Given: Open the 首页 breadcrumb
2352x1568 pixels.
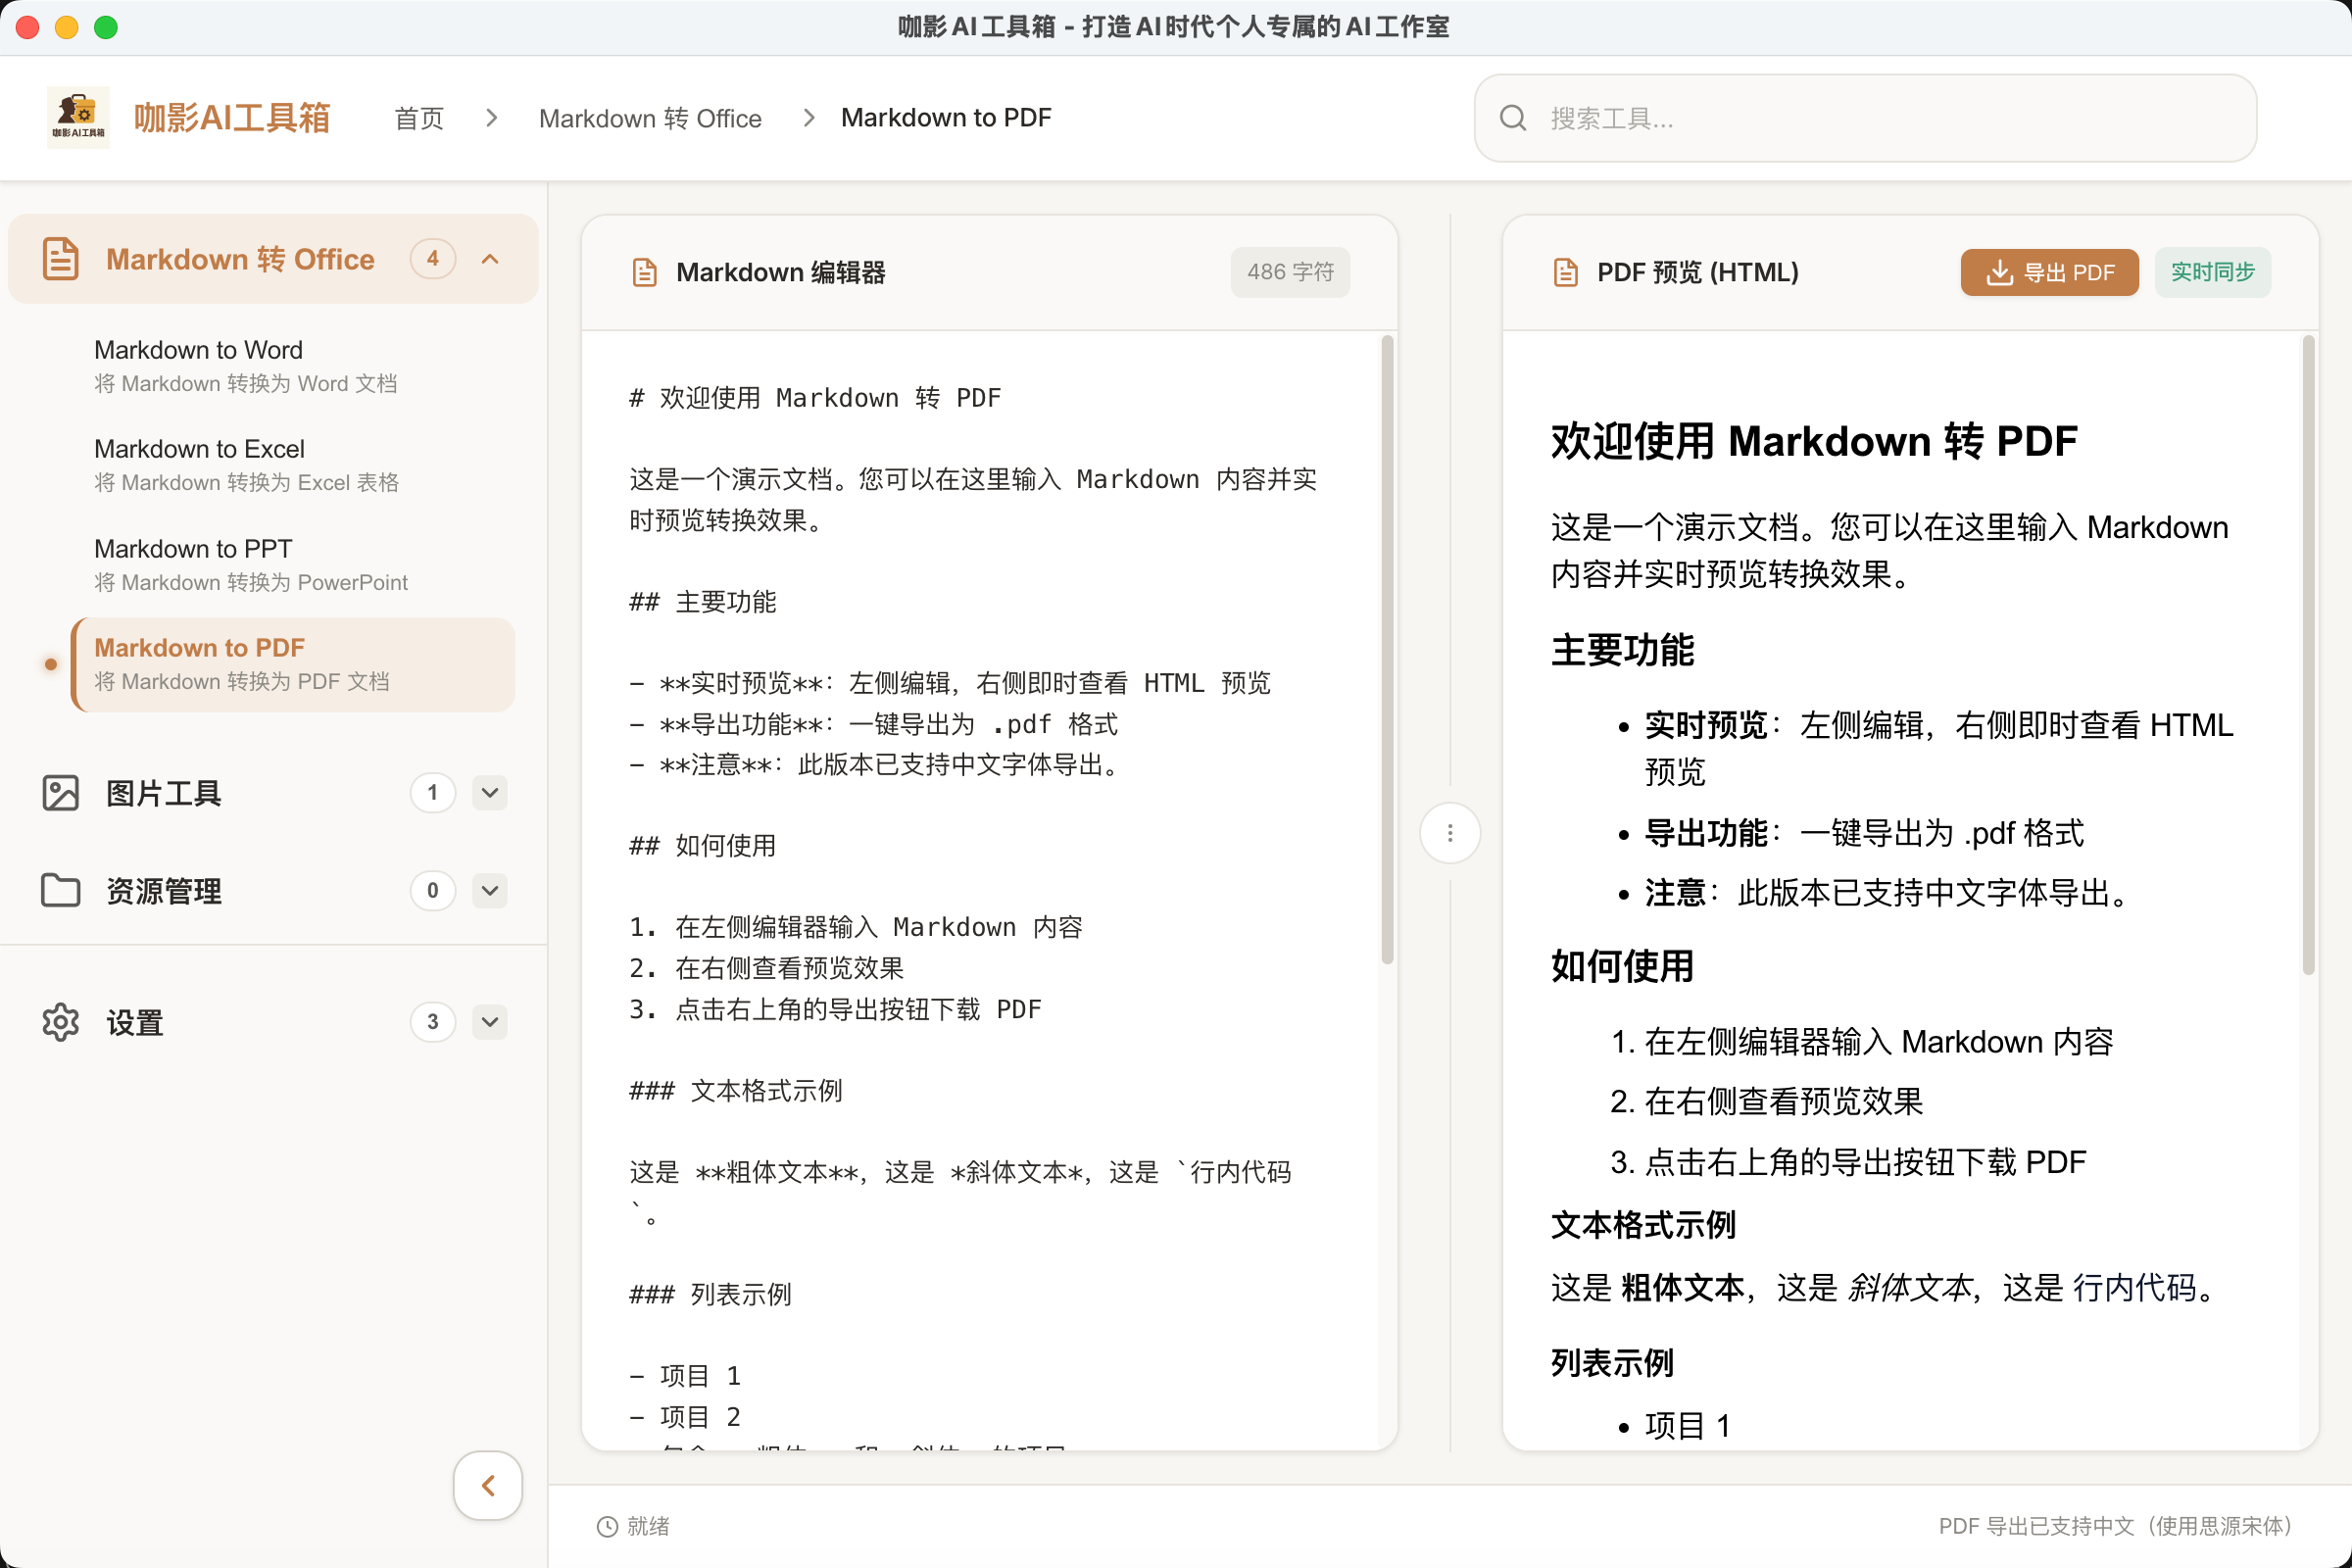Looking at the screenshot, I should point(417,117).
